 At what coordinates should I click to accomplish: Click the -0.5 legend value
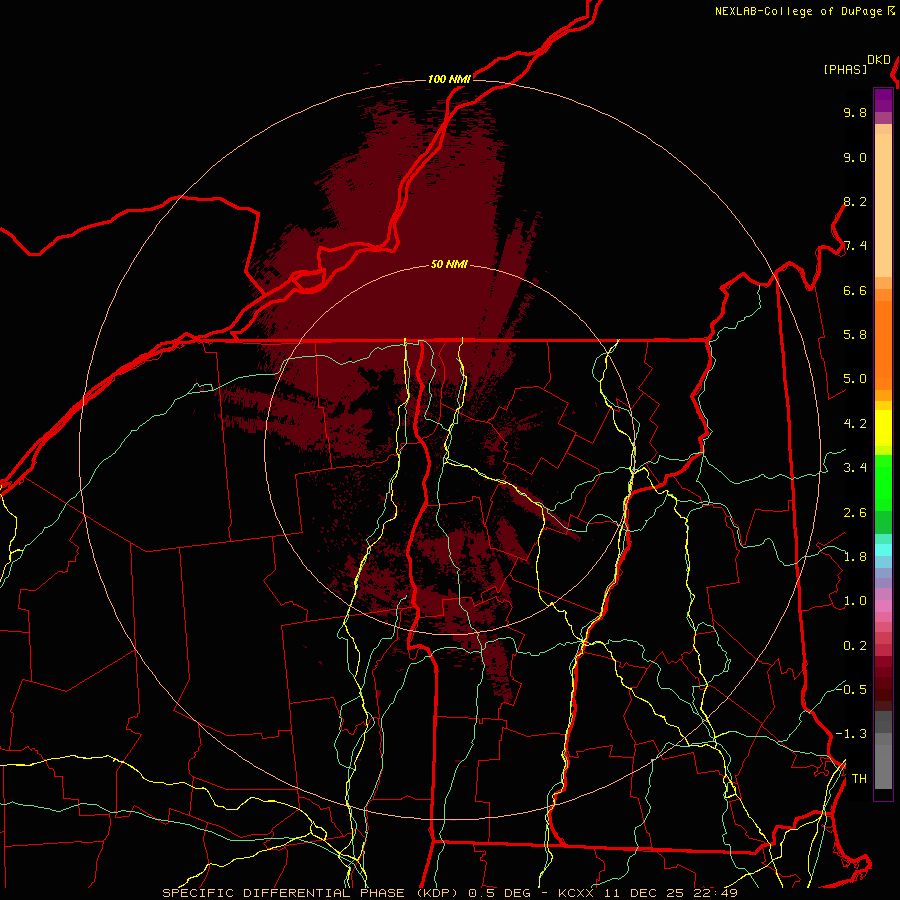point(851,689)
